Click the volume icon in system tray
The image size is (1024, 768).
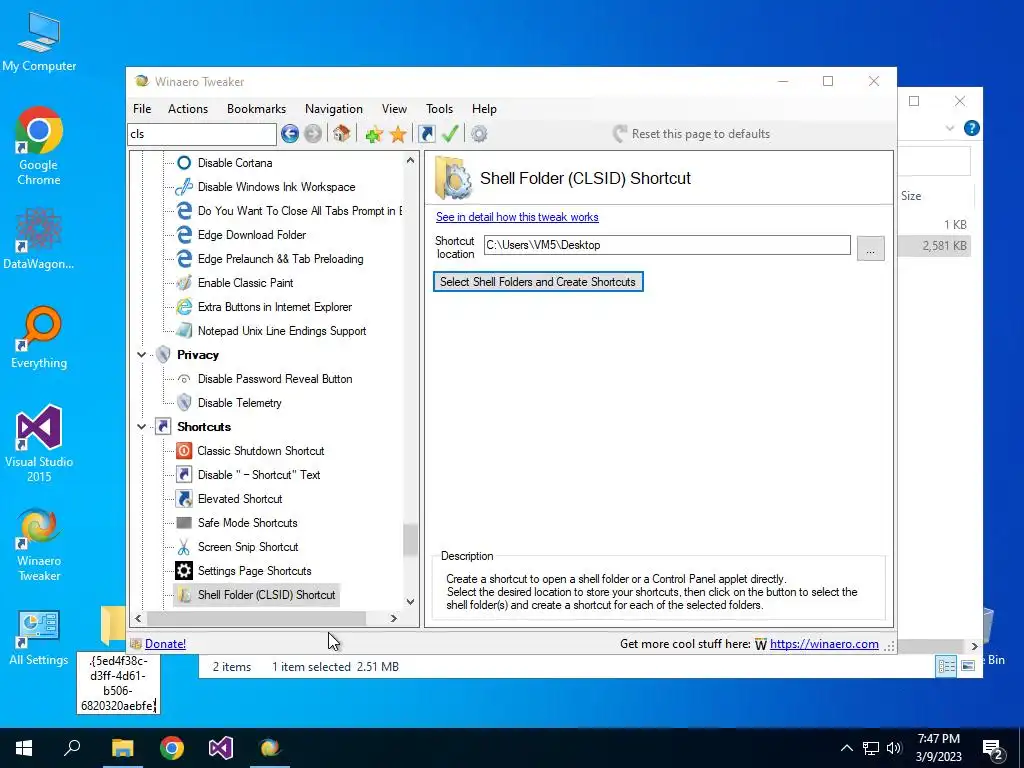pos(894,748)
